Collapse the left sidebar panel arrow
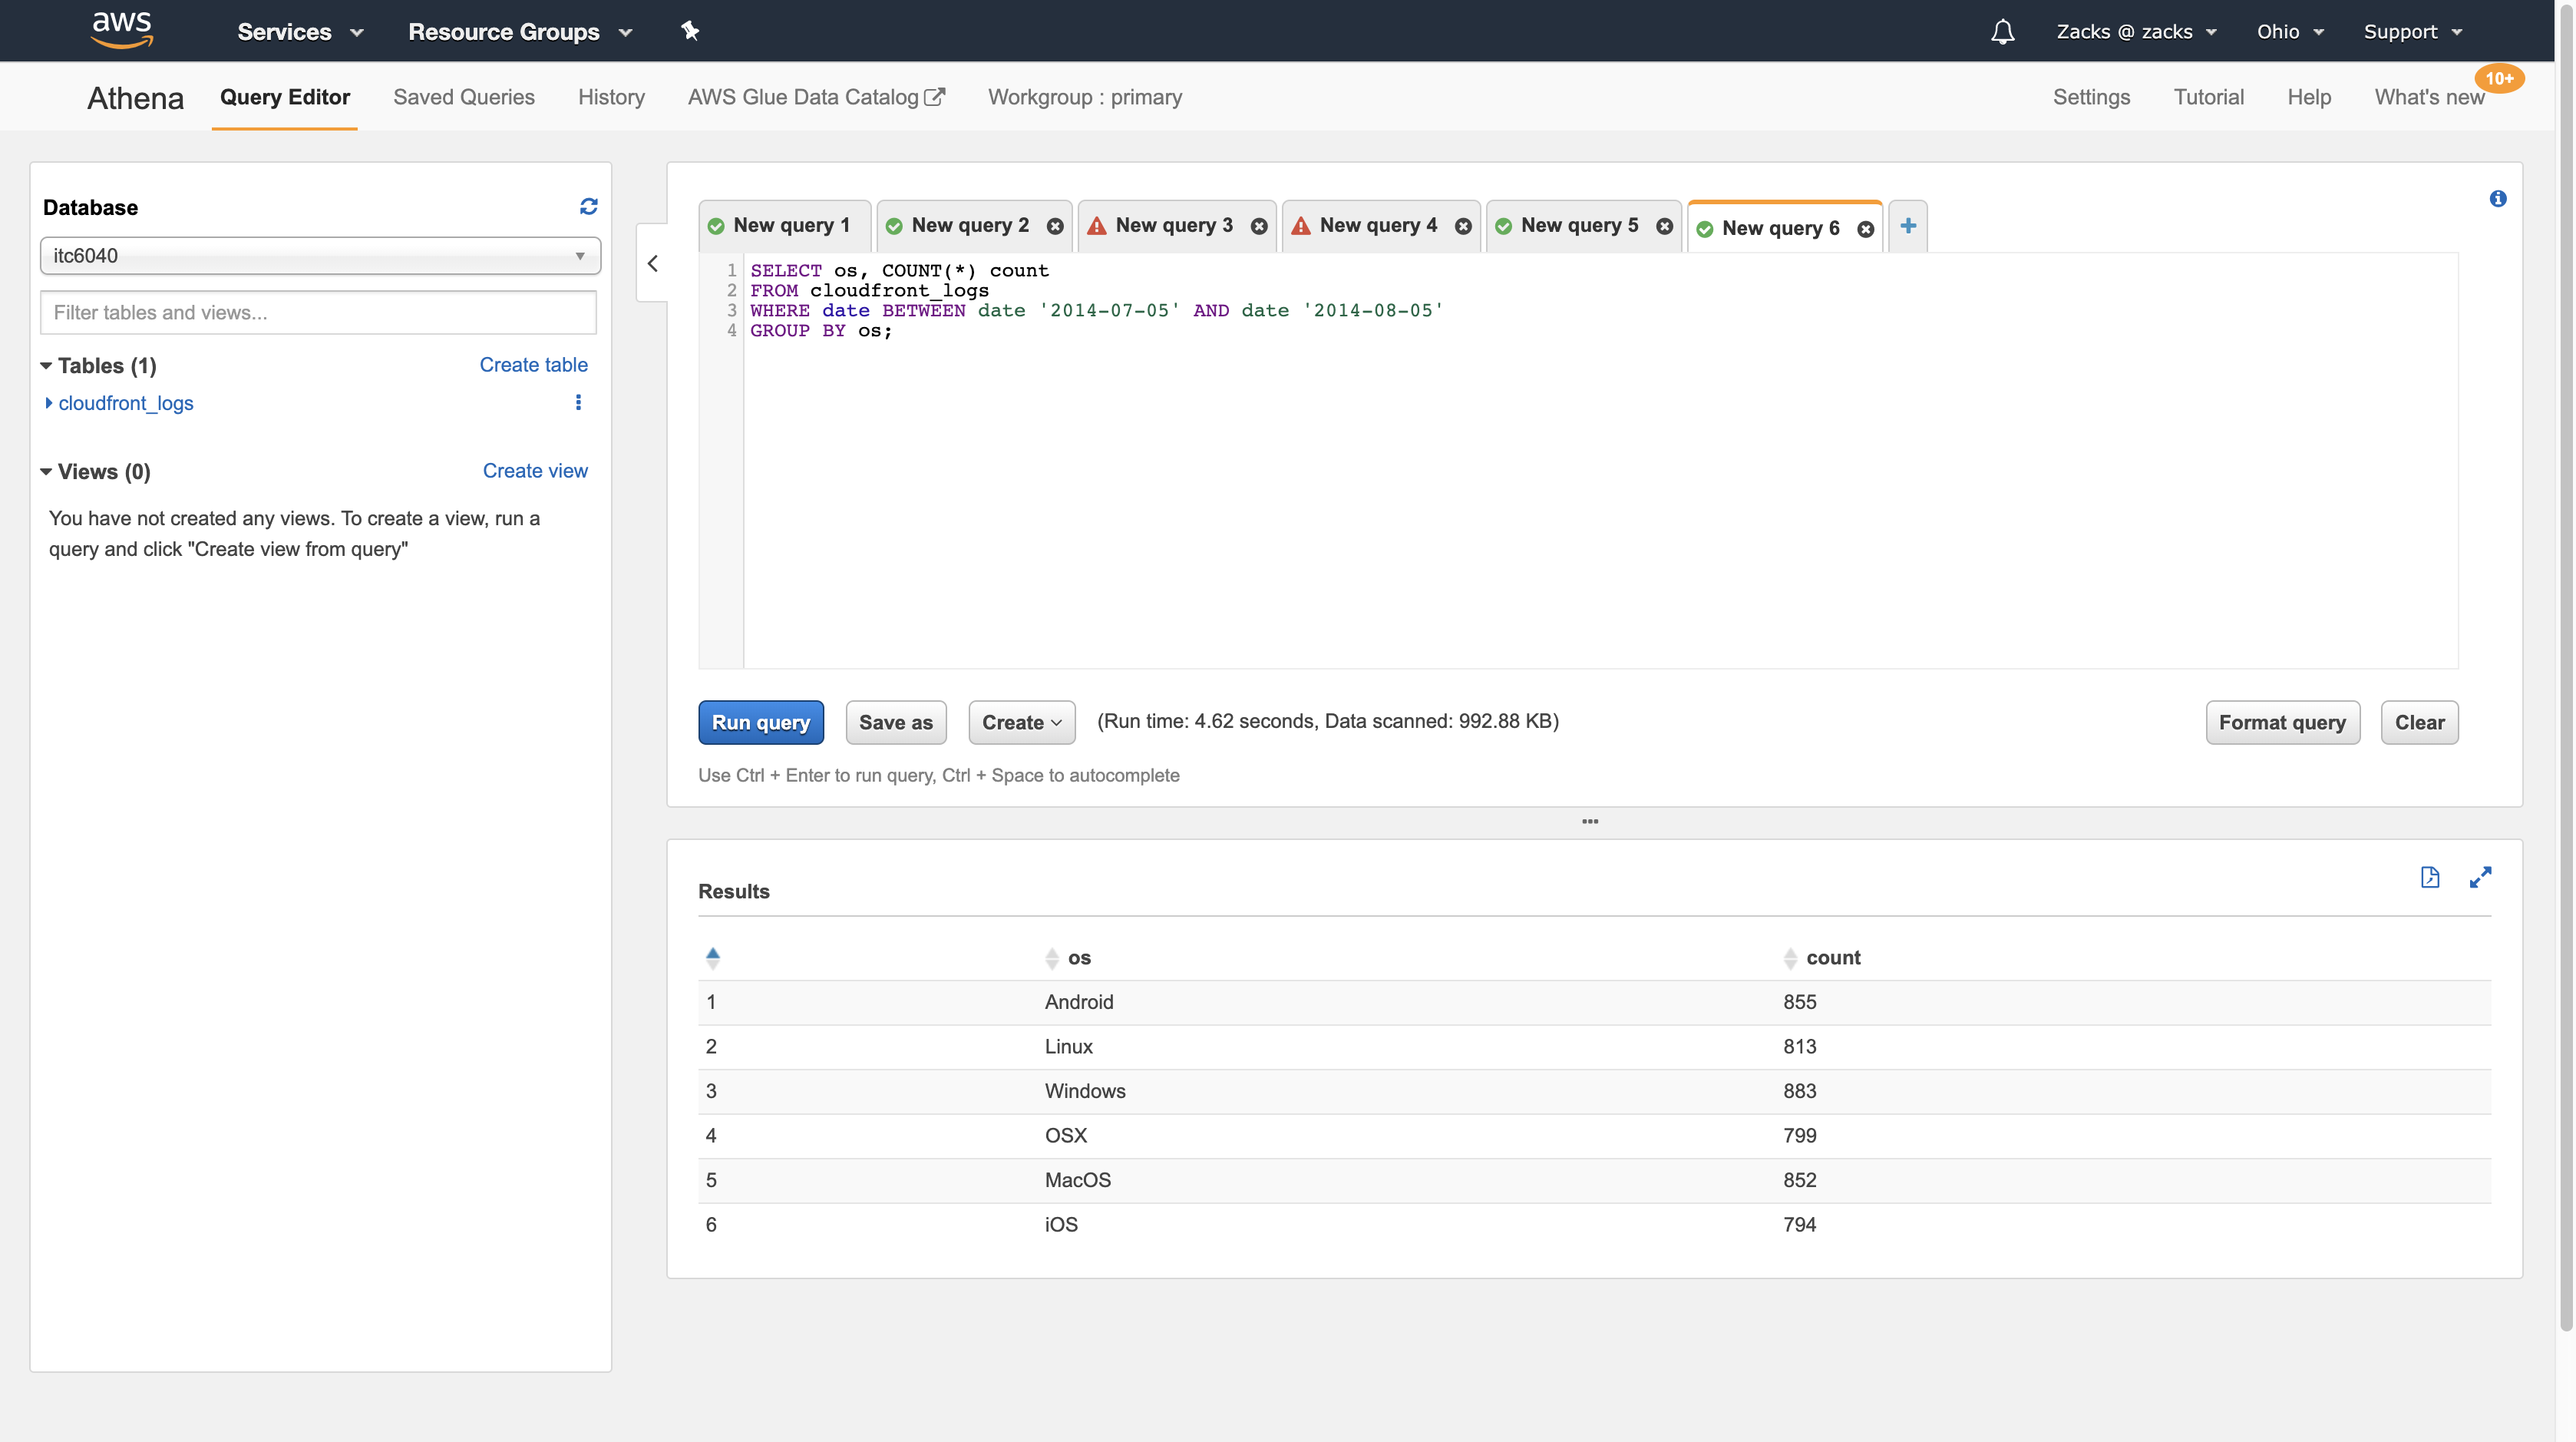The image size is (2576, 1442). coord(653,263)
